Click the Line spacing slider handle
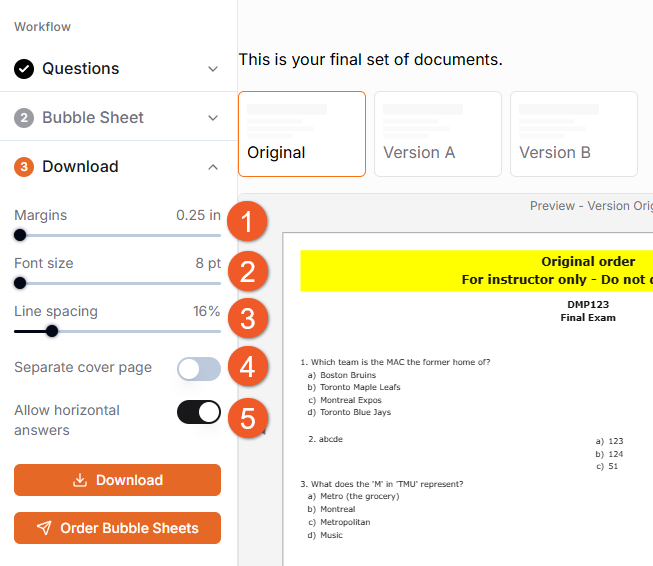This screenshot has height=566, width=653. [x=52, y=331]
